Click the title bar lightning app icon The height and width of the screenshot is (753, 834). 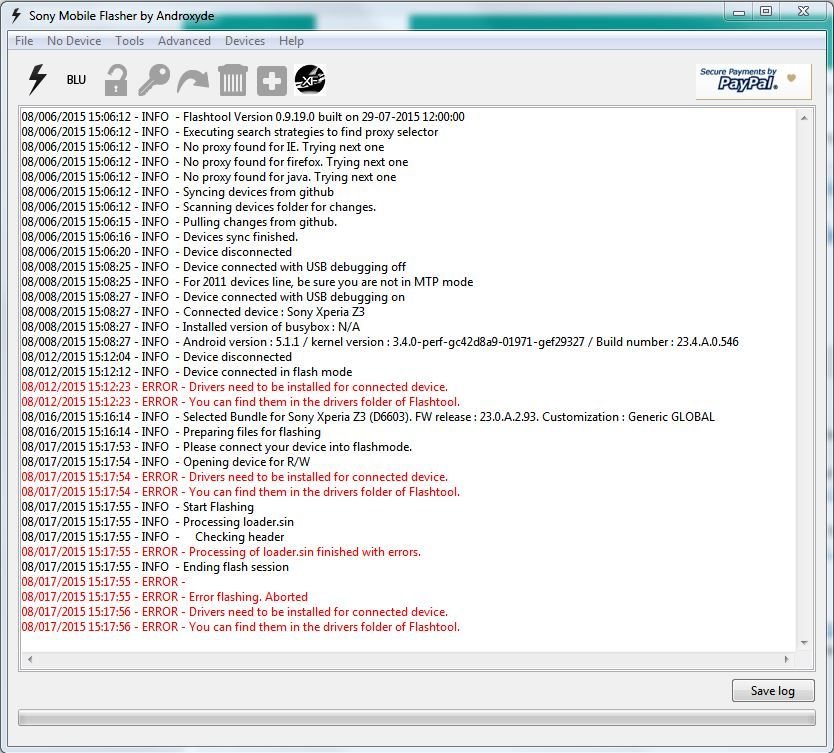(x=16, y=15)
